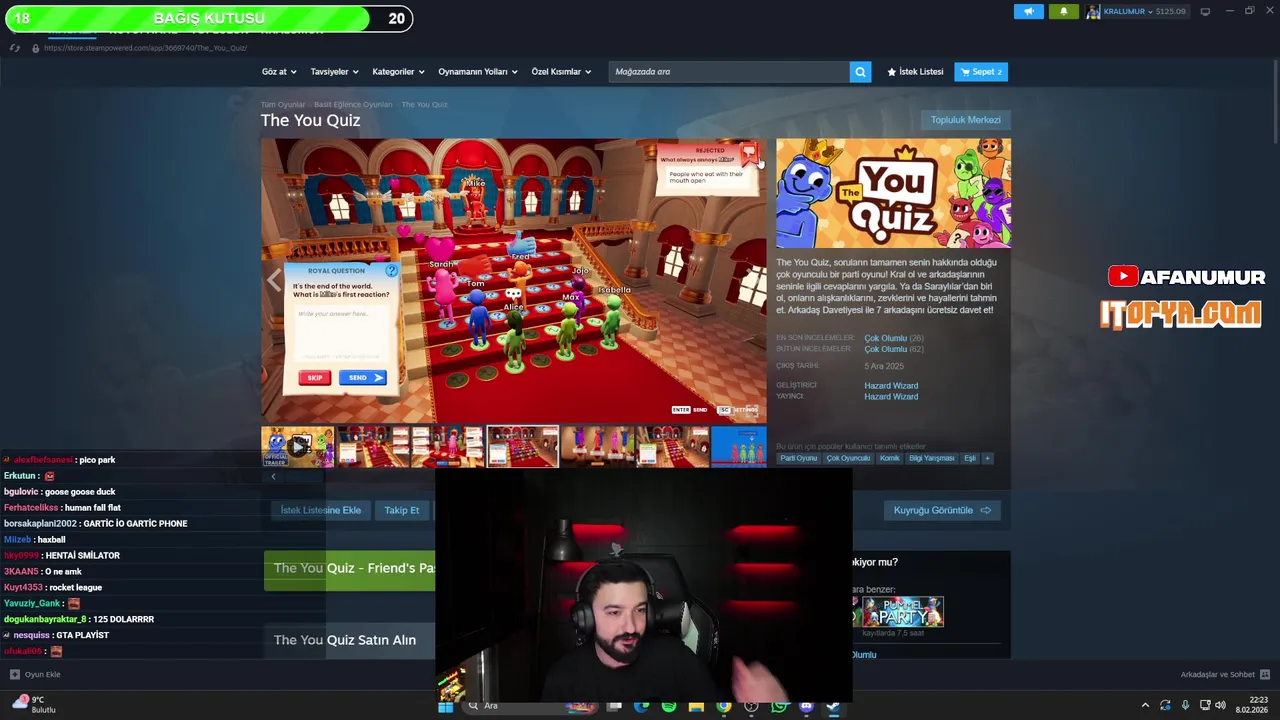Open WhatsApp from the taskbar
1280x720 pixels.
[778, 706]
